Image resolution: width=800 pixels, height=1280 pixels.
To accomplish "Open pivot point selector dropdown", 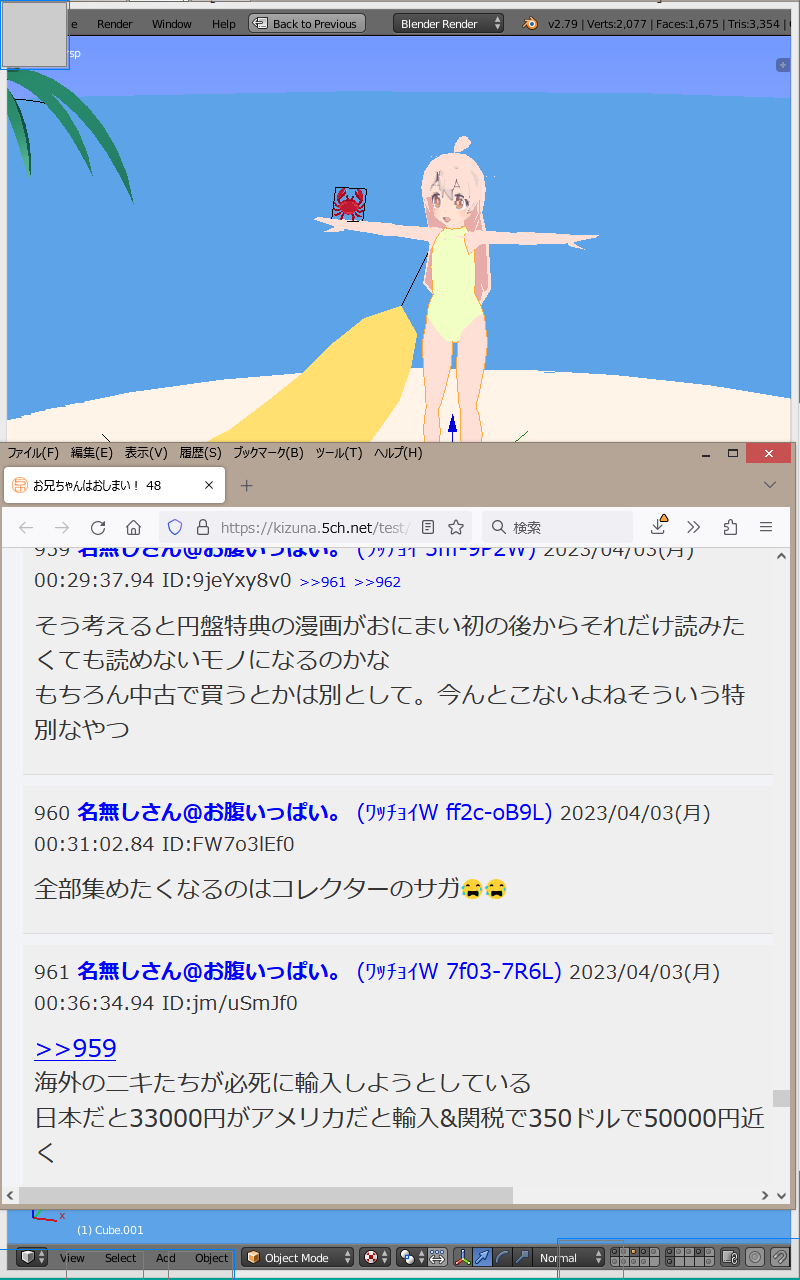I will point(411,1257).
